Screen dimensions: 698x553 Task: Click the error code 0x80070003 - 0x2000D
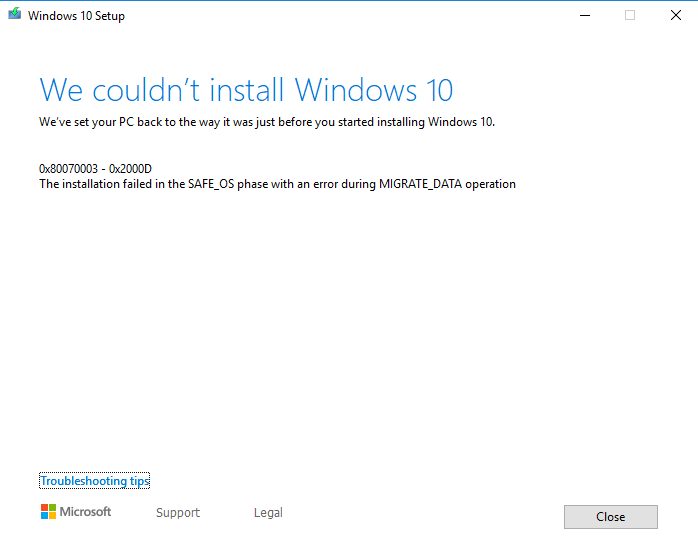click(x=95, y=169)
